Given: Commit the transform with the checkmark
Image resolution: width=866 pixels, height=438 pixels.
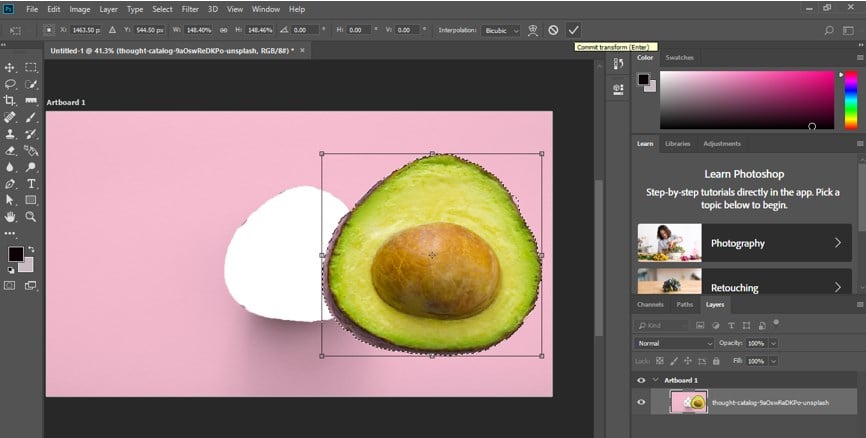Looking at the screenshot, I should coord(573,30).
